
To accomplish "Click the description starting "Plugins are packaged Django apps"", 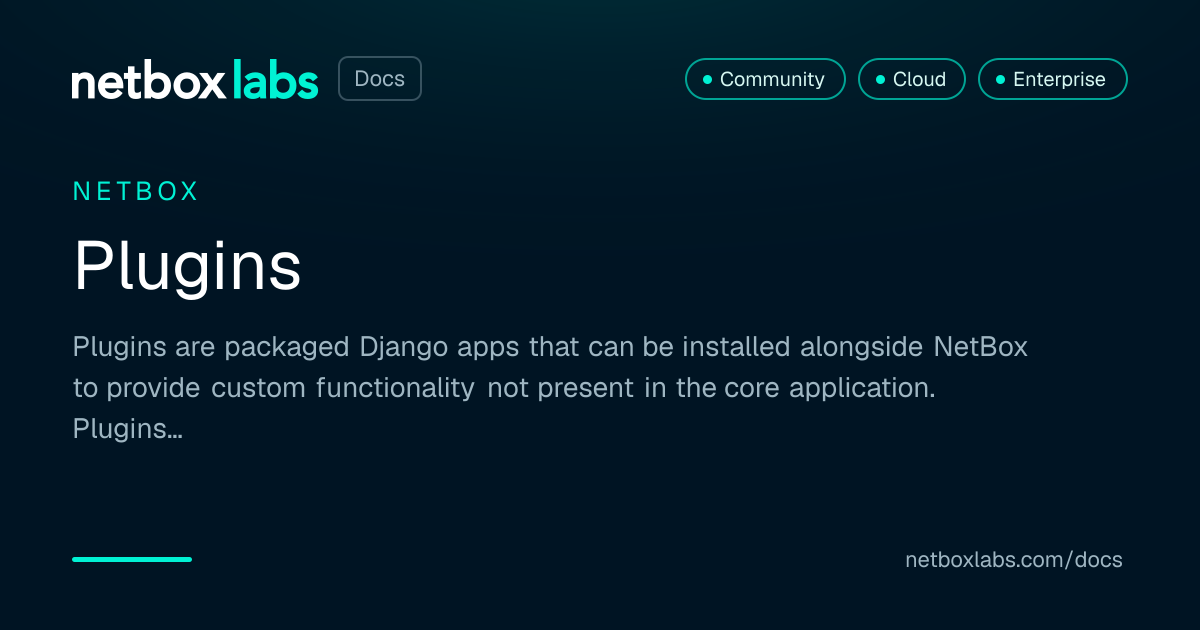I will [x=550, y=388].
